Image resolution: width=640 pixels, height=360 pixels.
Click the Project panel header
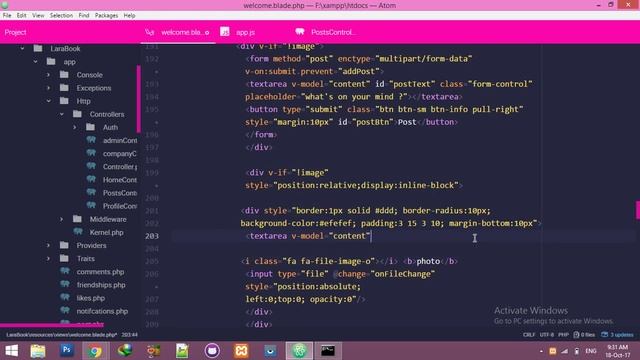(x=16, y=32)
